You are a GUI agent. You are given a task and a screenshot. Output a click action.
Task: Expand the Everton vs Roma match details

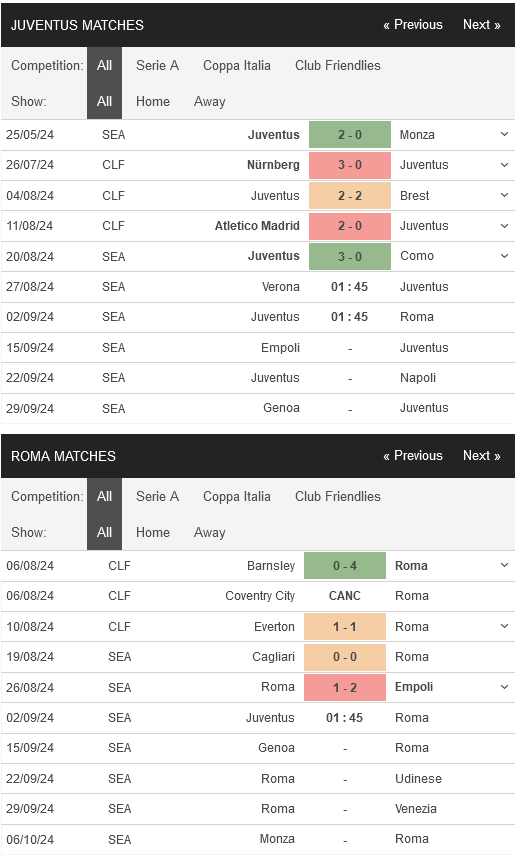pyautogui.click(x=504, y=626)
